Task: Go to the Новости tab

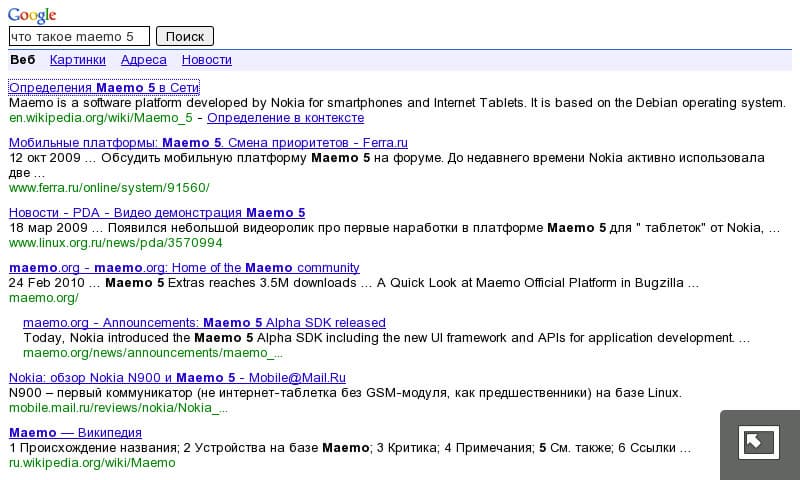Action: pos(207,60)
